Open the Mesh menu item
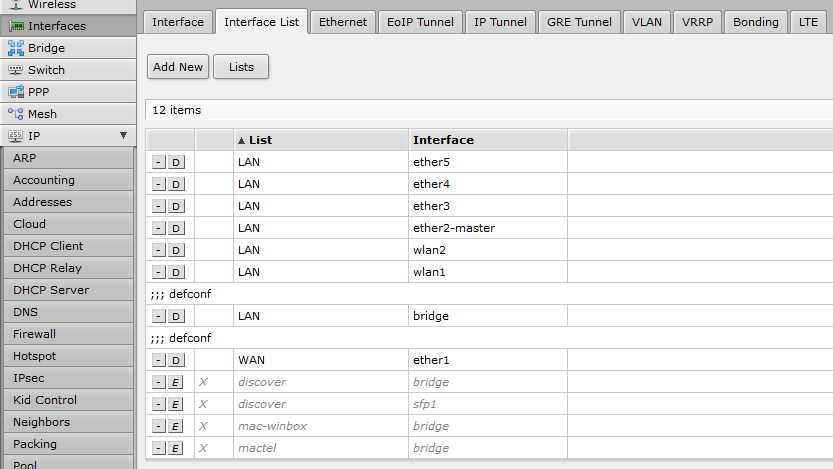 pos(68,114)
